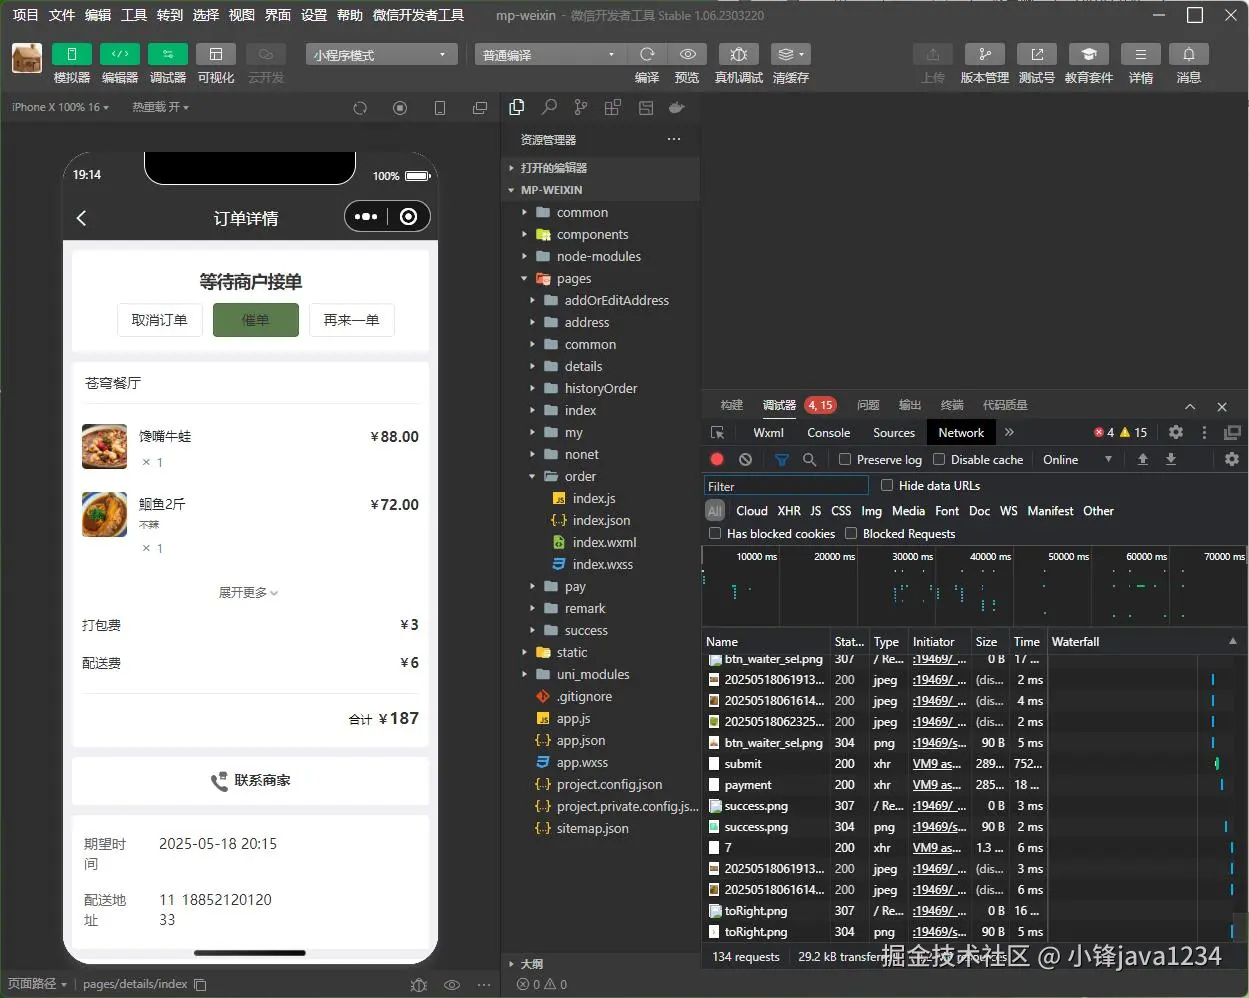
Task: Open search in the editor sidebar
Action: pyautogui.click(x=549, y=107)
